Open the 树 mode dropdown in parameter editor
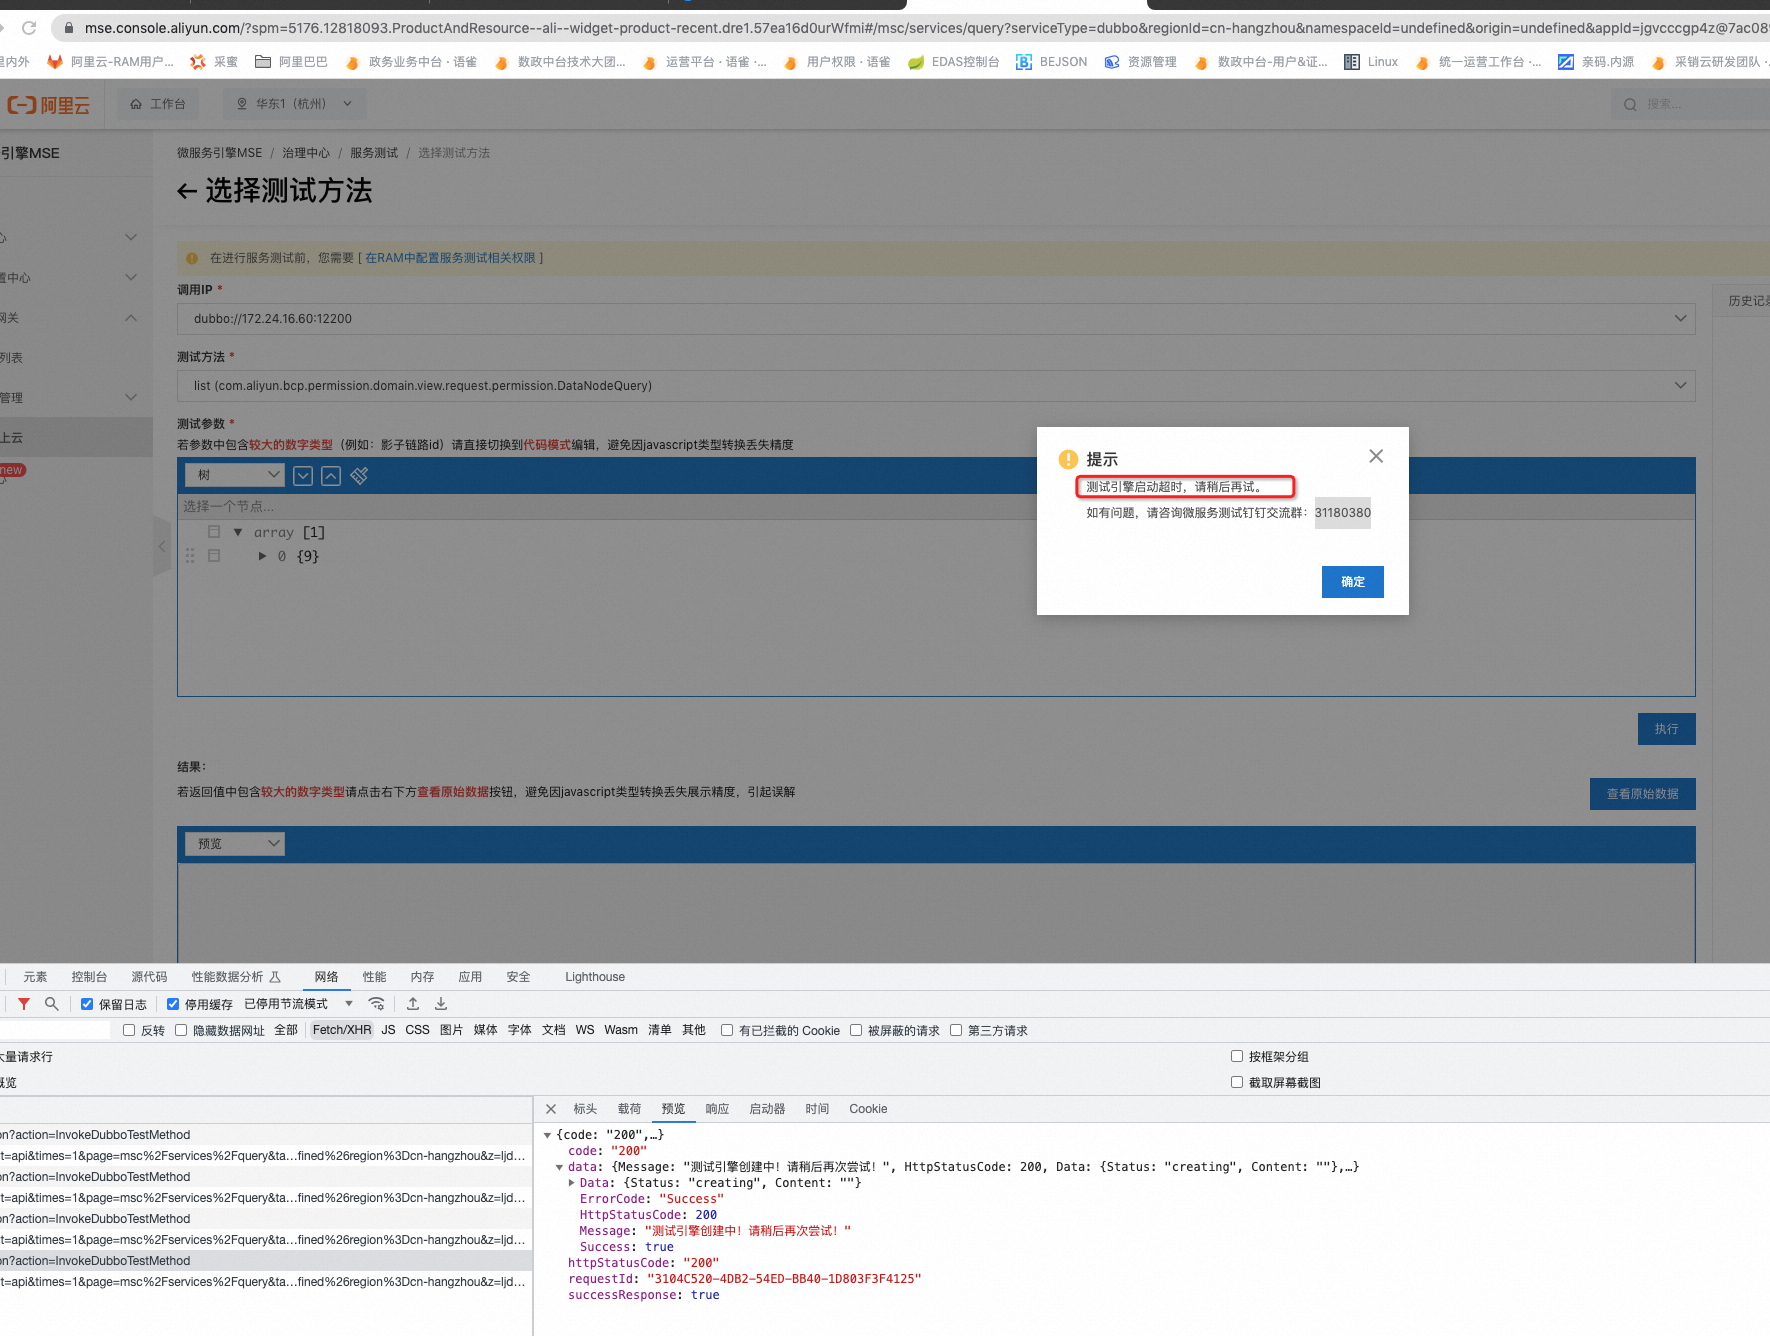The image size is (1770, 1336). click(235, 475)
